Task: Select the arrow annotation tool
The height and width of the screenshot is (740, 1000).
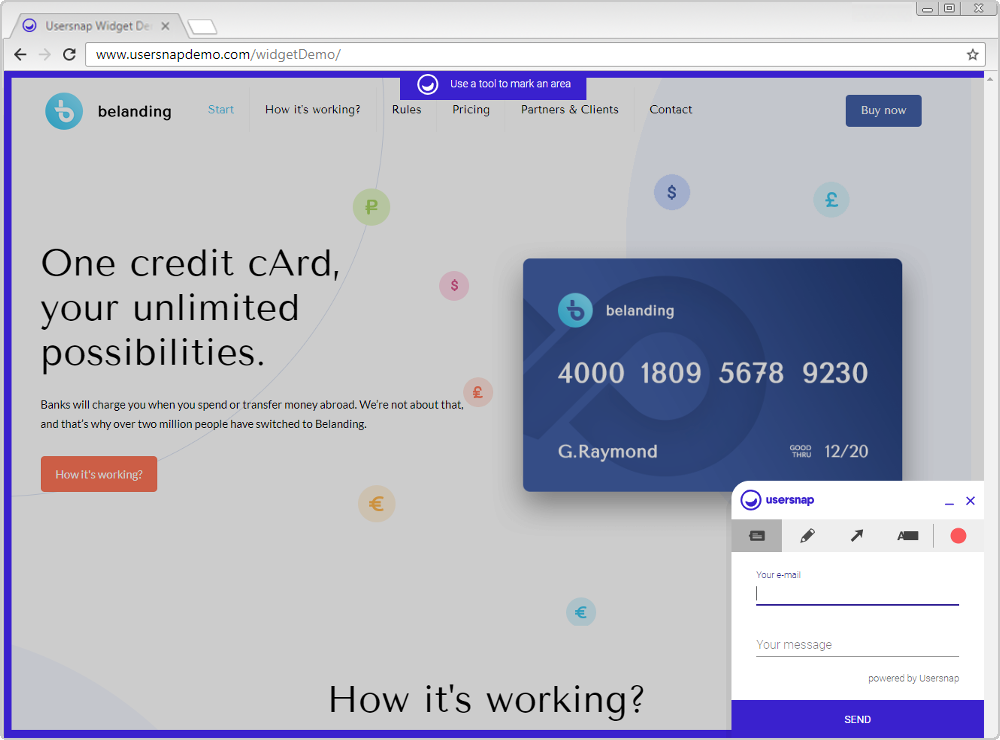Action: tap(857, 536)
